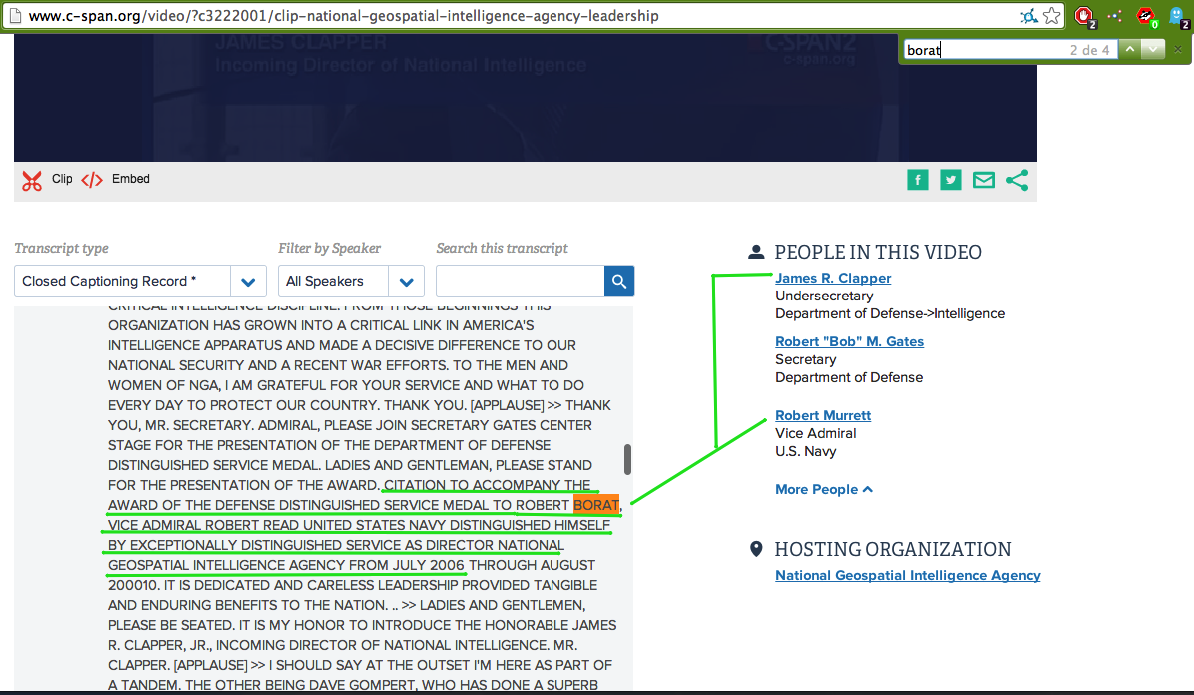Click the Search this transcript field
The width and height of the screenshot is (1194, 695).
(x=520, y=282)
